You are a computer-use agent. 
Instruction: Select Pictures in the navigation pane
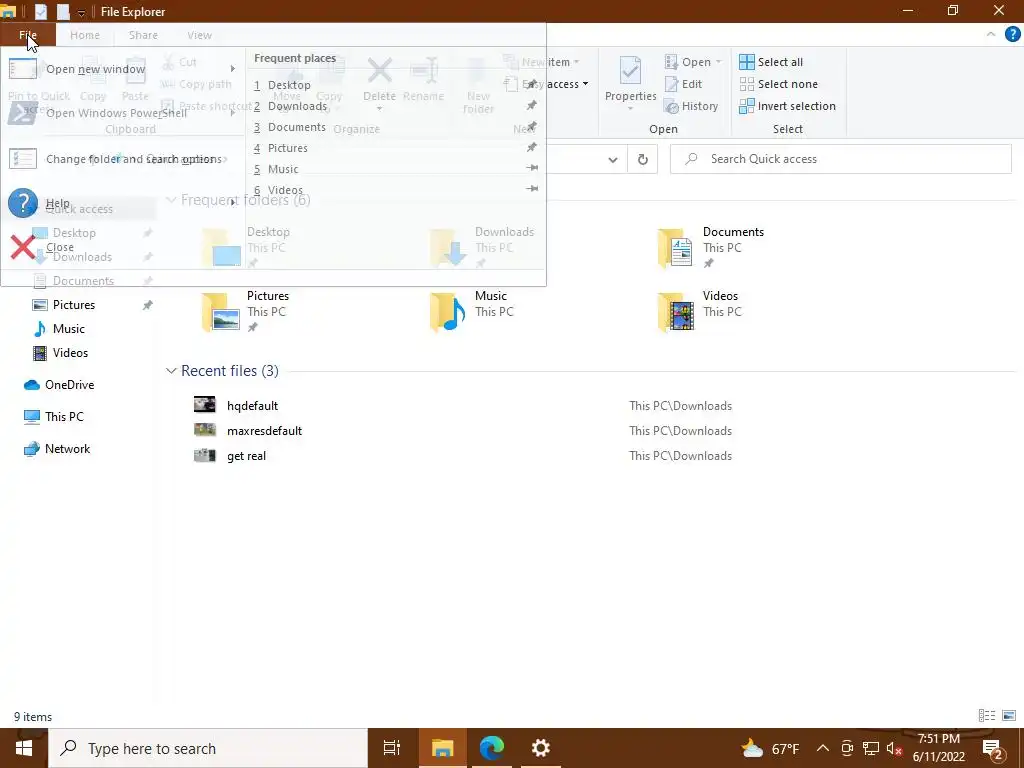(x=74, y=305)
